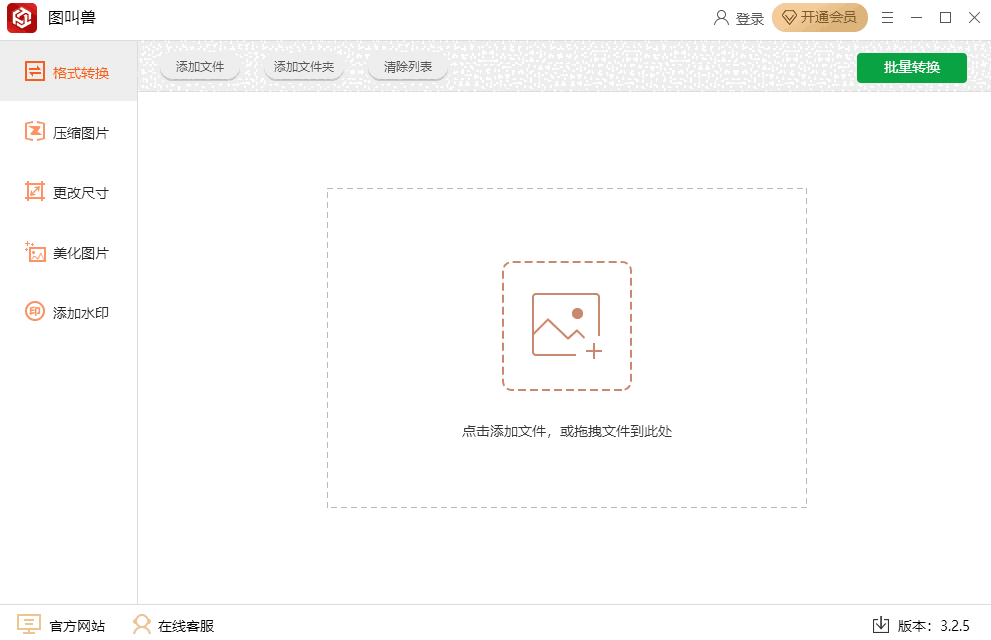991x640 pixels.
Task: Open the 压缩图片 compress icon
Action: click(35, 132)
